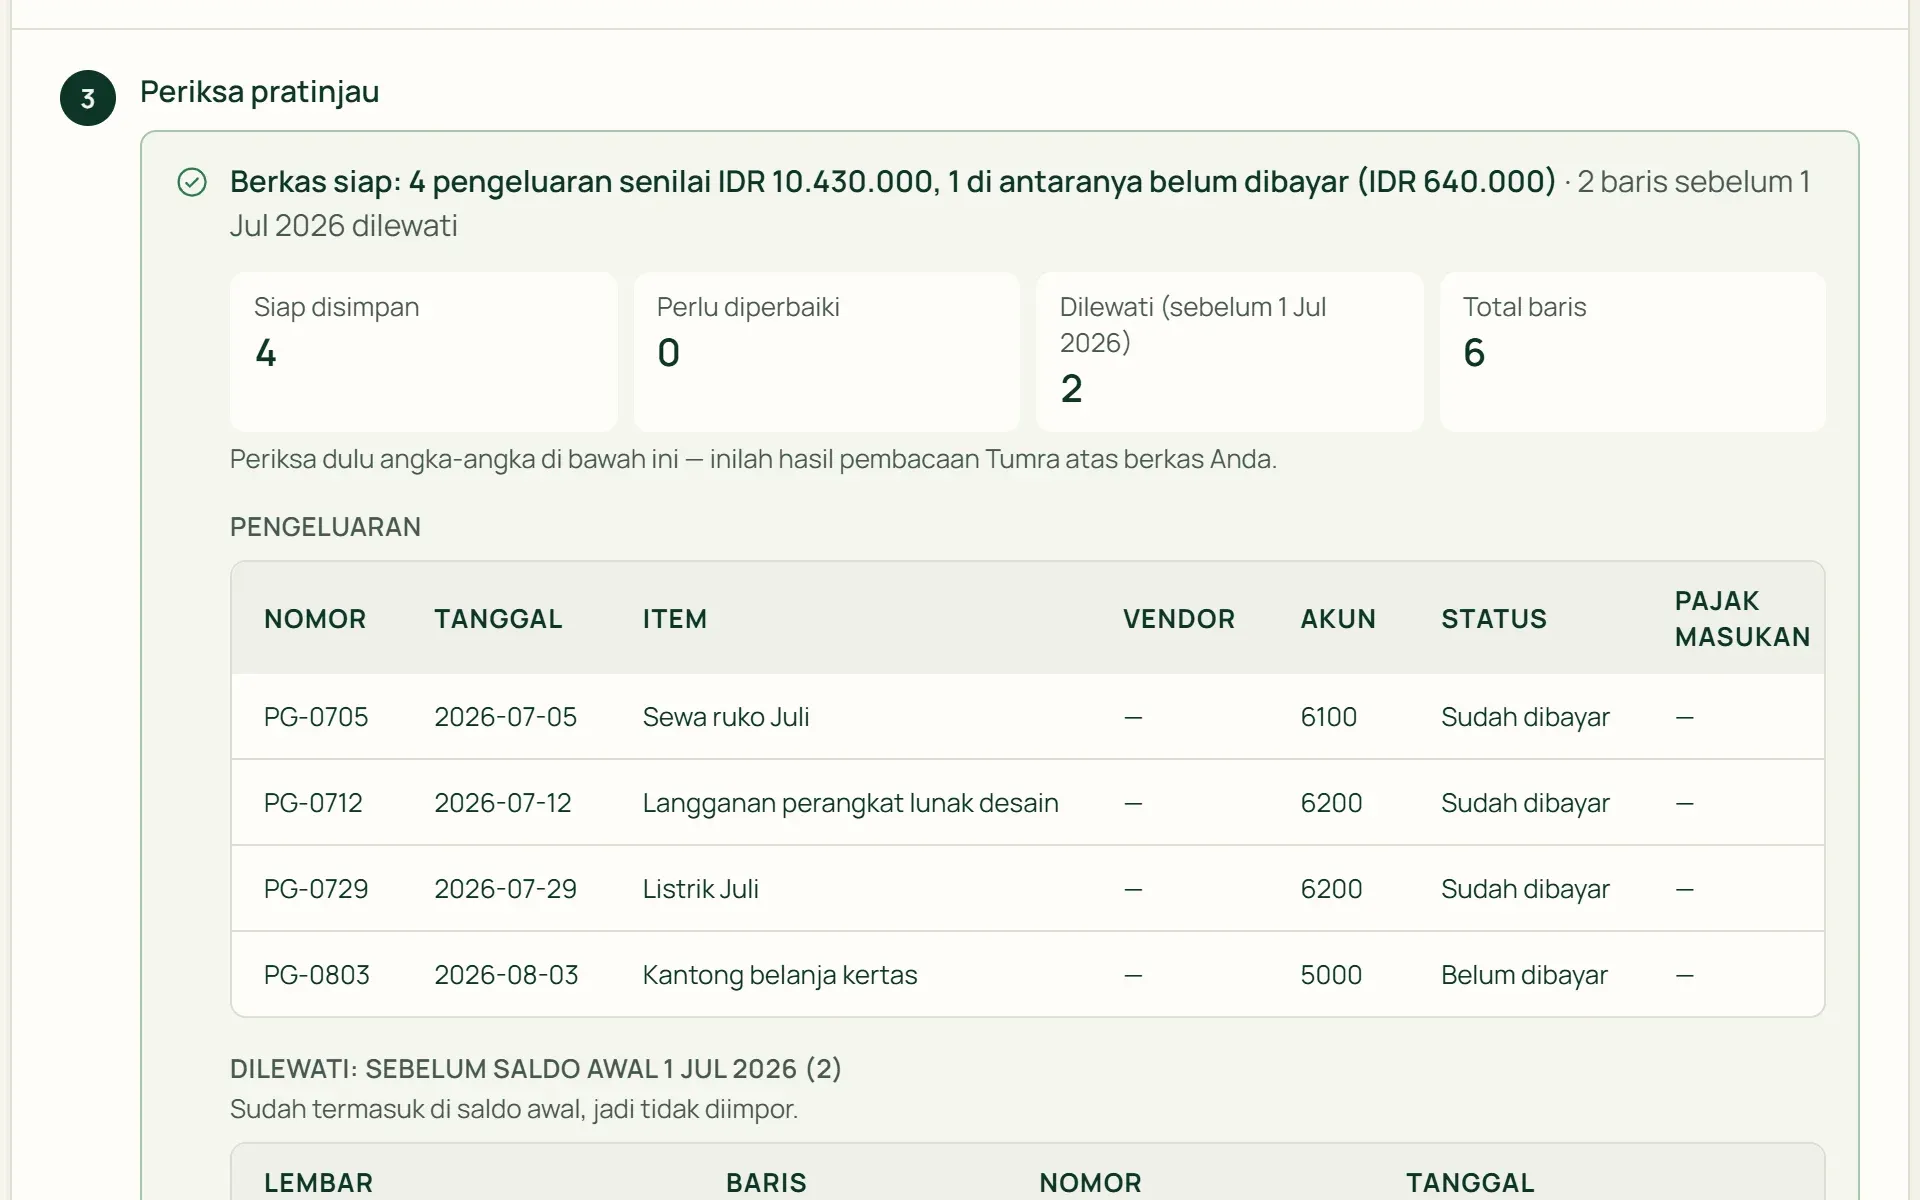Select the PG-0803 expense number cell

click(317, 975)
